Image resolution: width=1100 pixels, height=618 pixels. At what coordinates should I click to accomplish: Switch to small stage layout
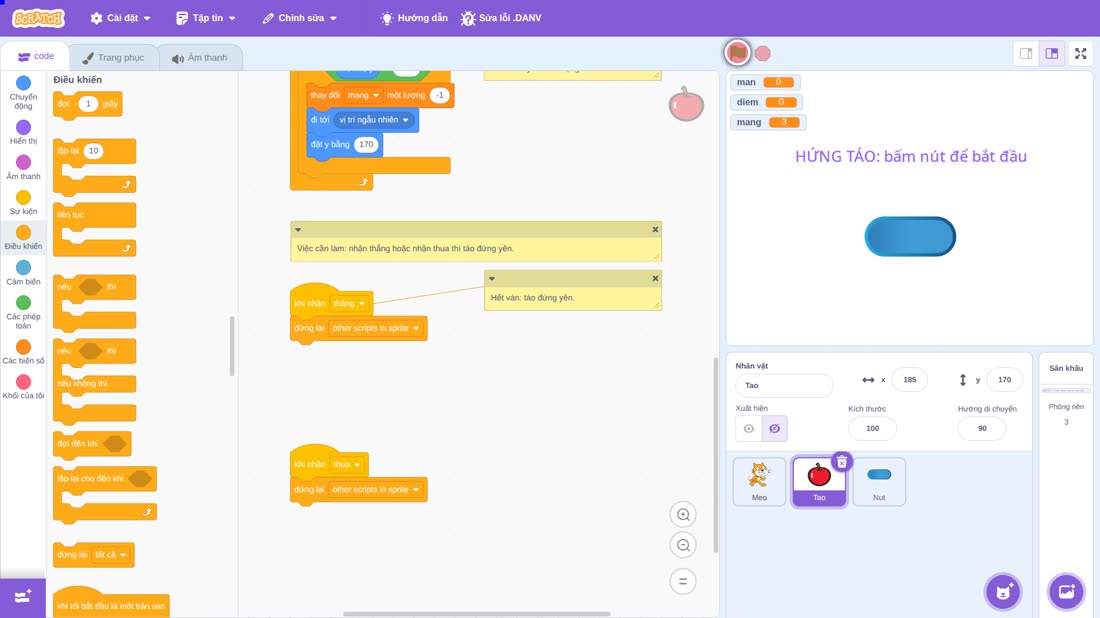point(1026,53)
